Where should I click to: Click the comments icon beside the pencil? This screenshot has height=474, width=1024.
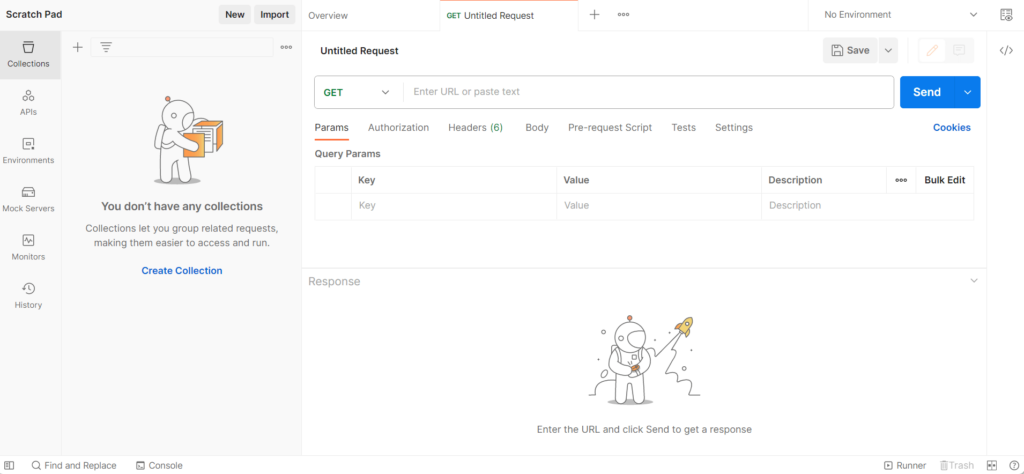click(x=959, y=50)
